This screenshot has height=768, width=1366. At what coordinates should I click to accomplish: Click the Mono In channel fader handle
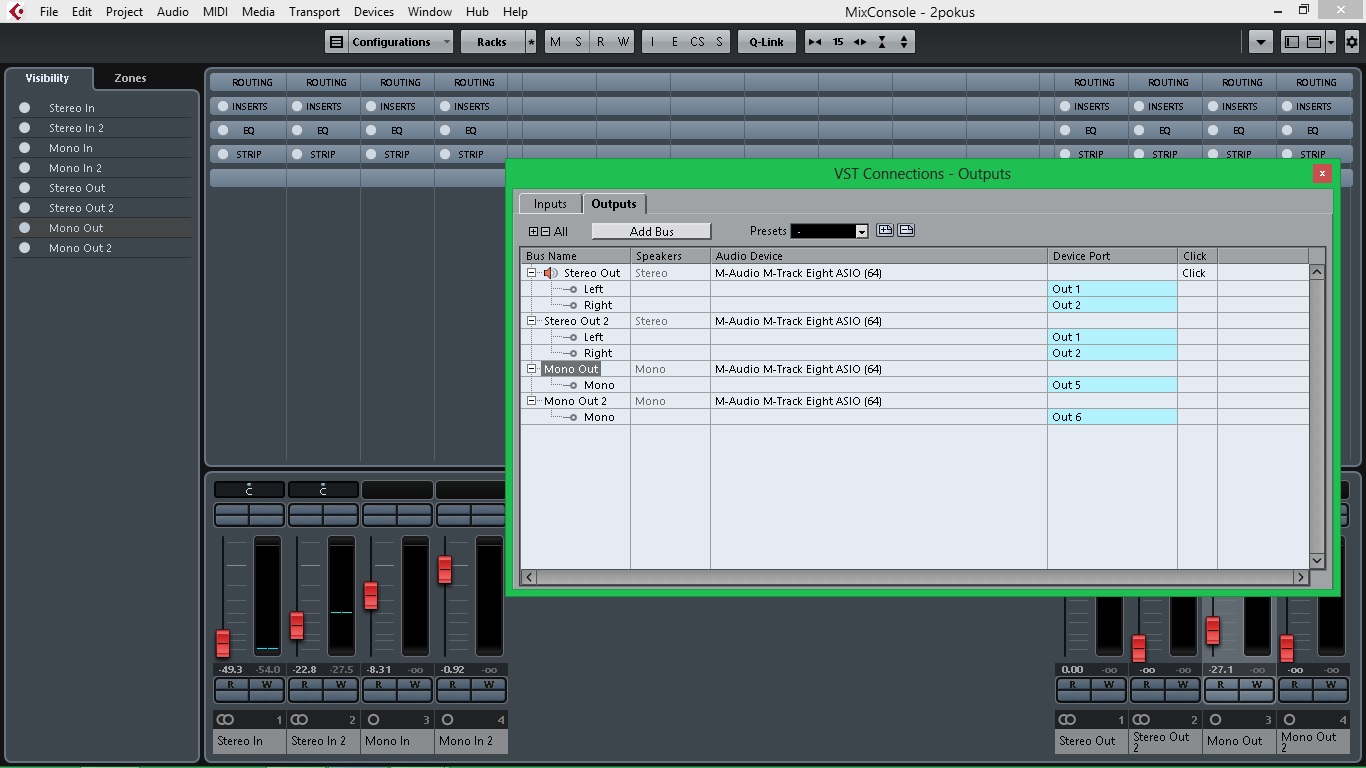tap(371, 595)
